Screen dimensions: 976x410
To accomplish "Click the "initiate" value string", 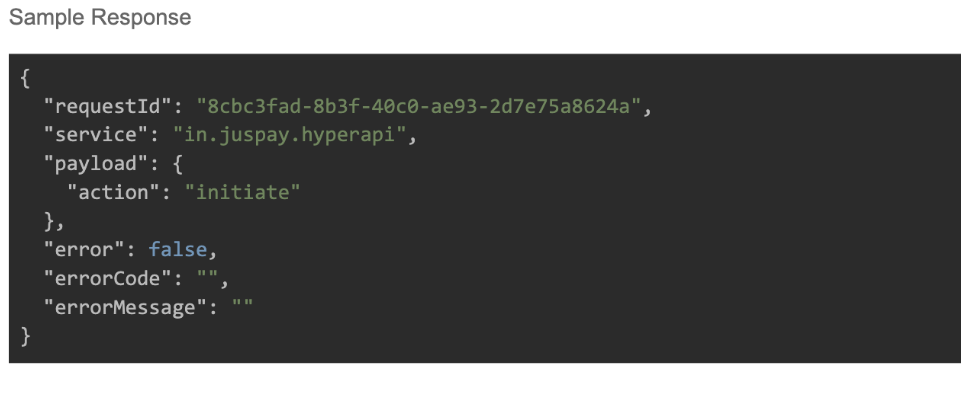I will [x=240, y=192].
